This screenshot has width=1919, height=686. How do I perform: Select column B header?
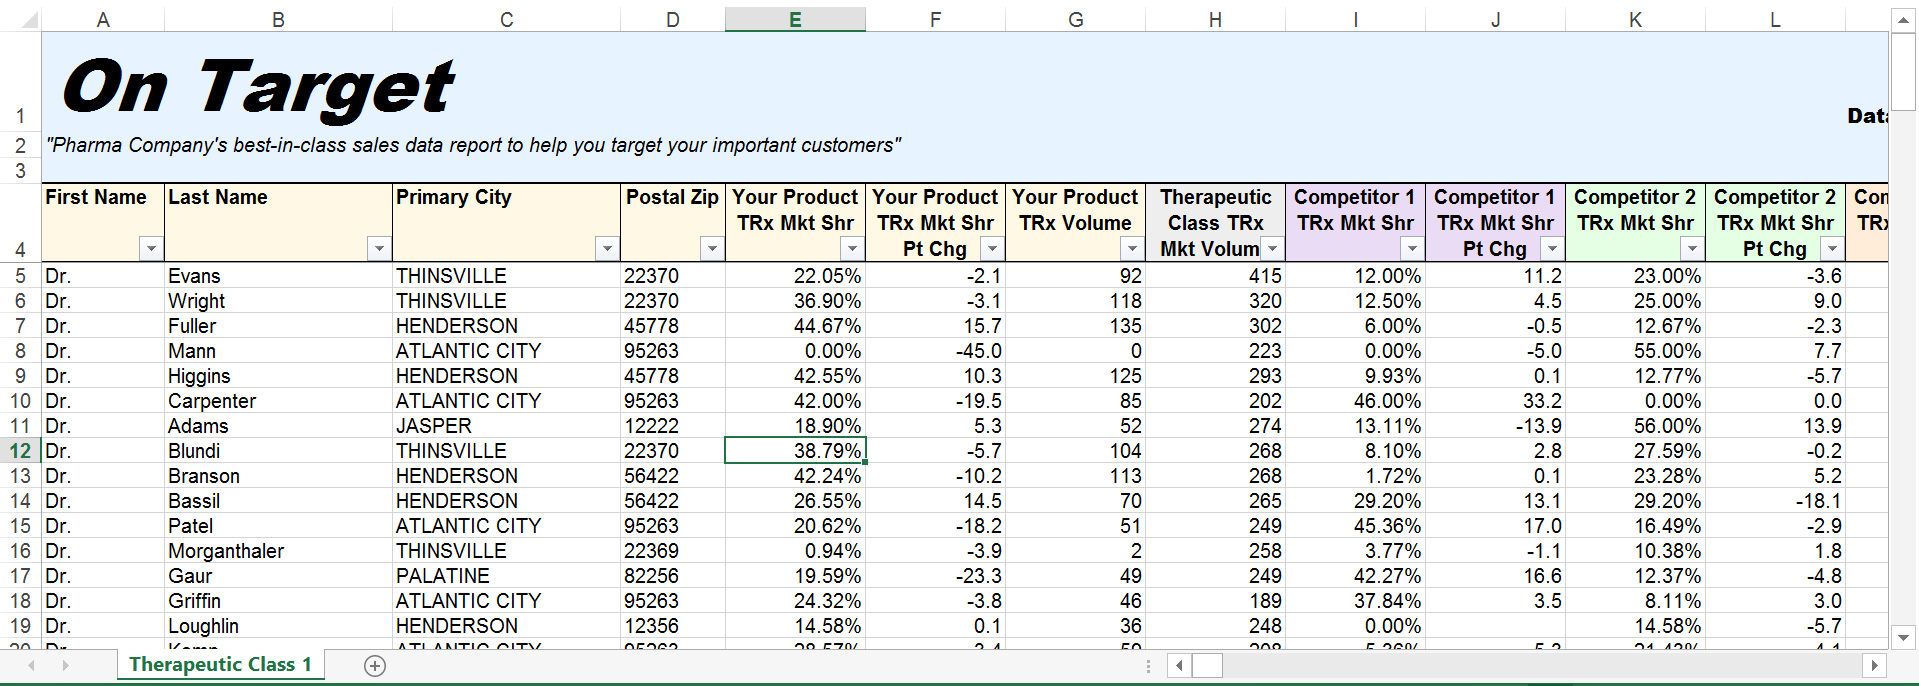(278, 19)
